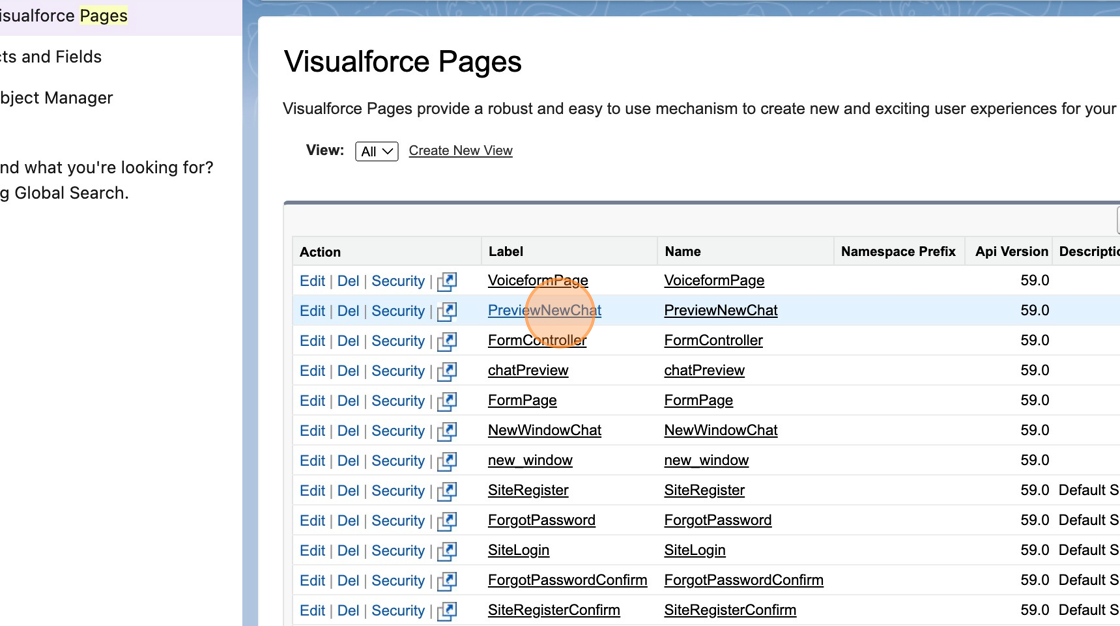Image resolution: width=1120 pixels, height=626 pixels.
Task: Edit the VoiceformPage entry
Action: click(312, 281)
